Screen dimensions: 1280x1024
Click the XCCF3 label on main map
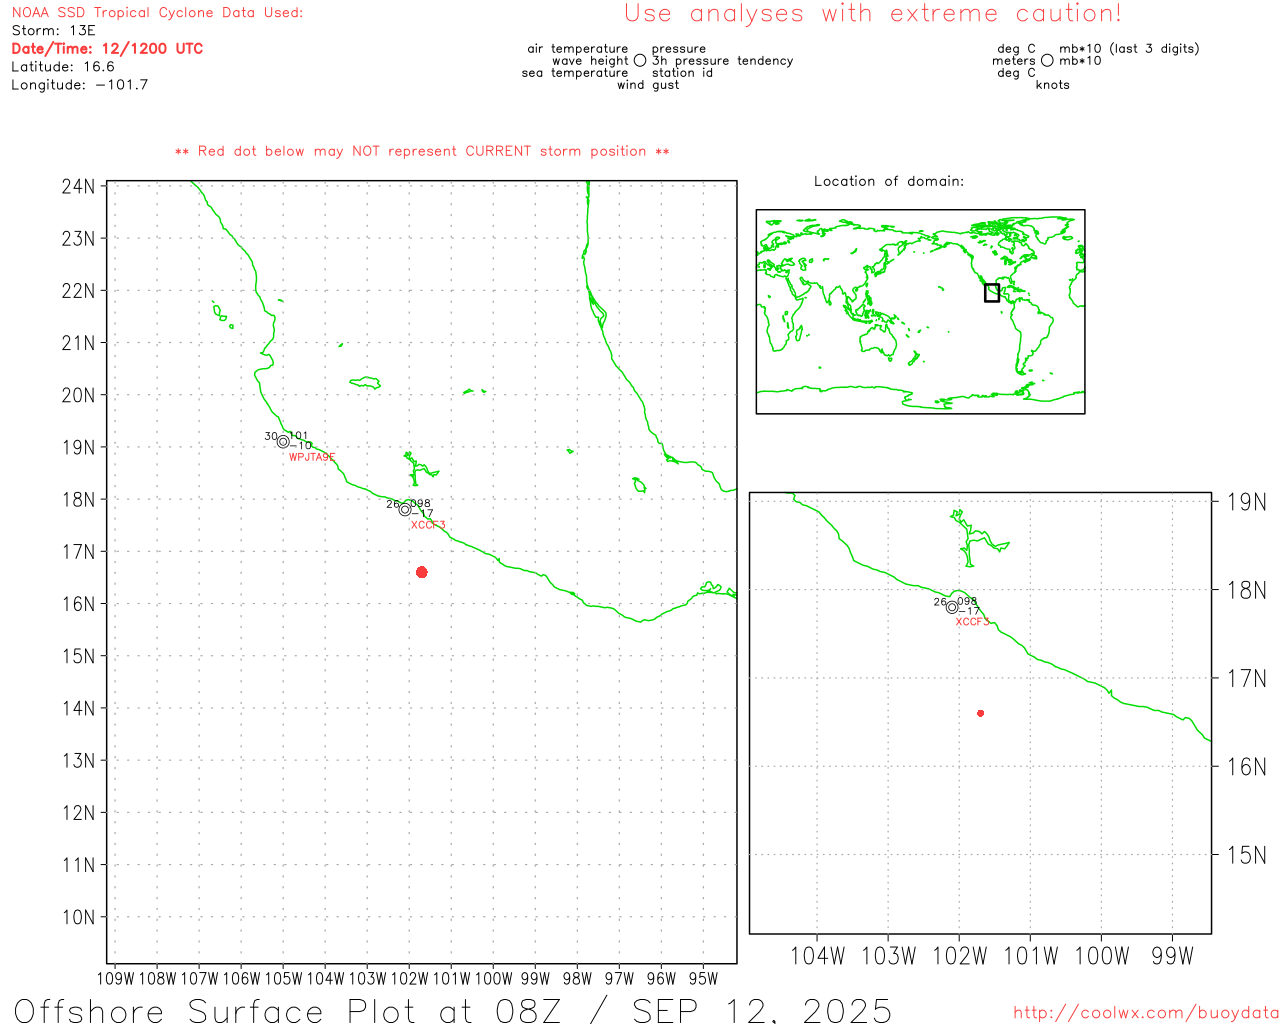pos(428,525)
